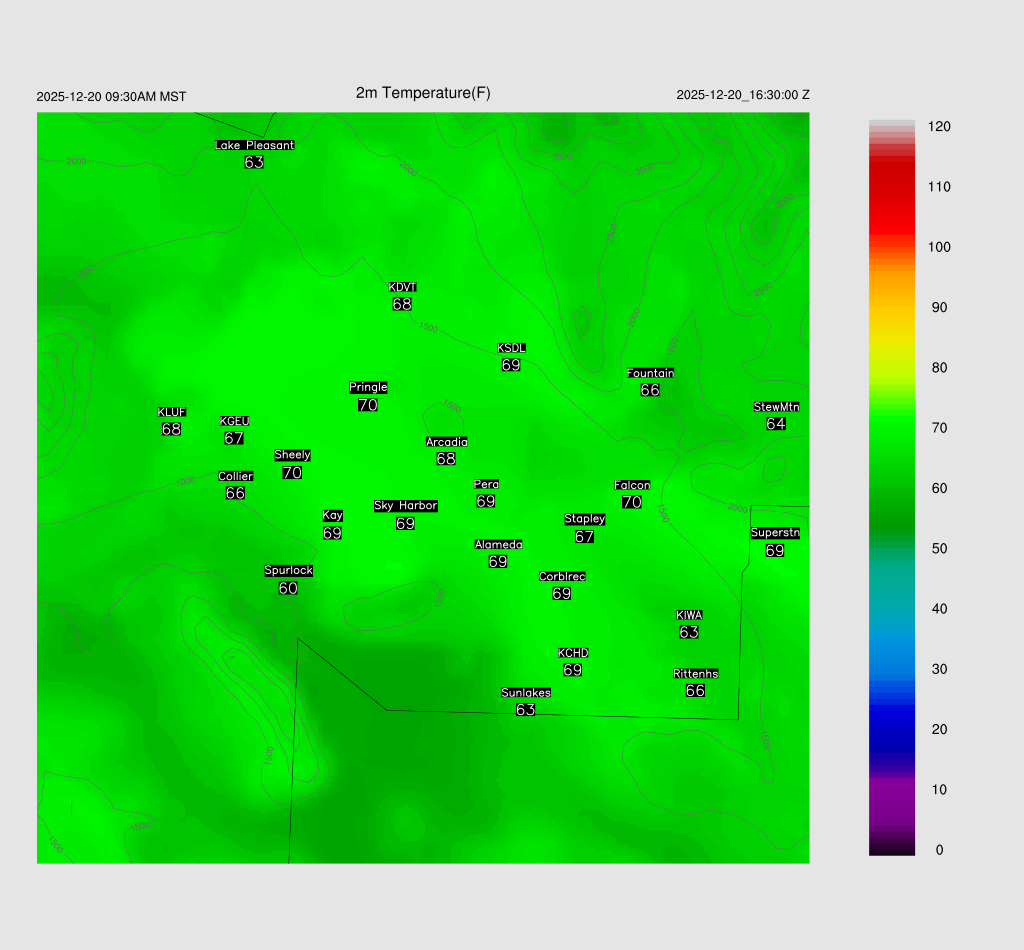Select the Fountain station label

[x=650, y=373]
